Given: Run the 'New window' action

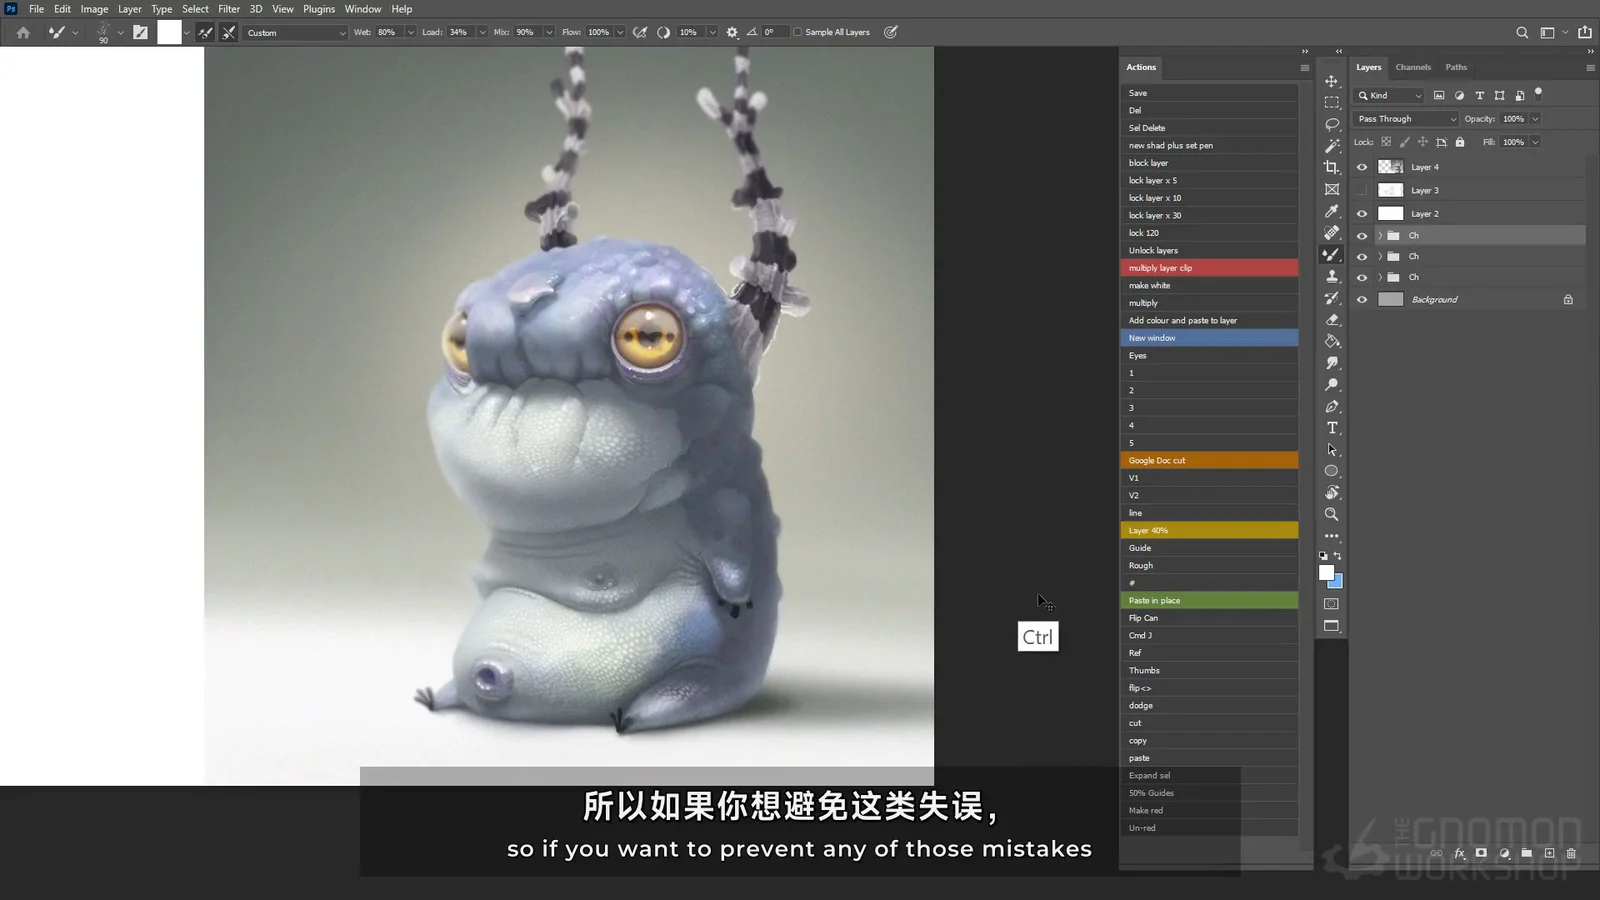Looking at the screenshot, I should [x=1209, y=338].
